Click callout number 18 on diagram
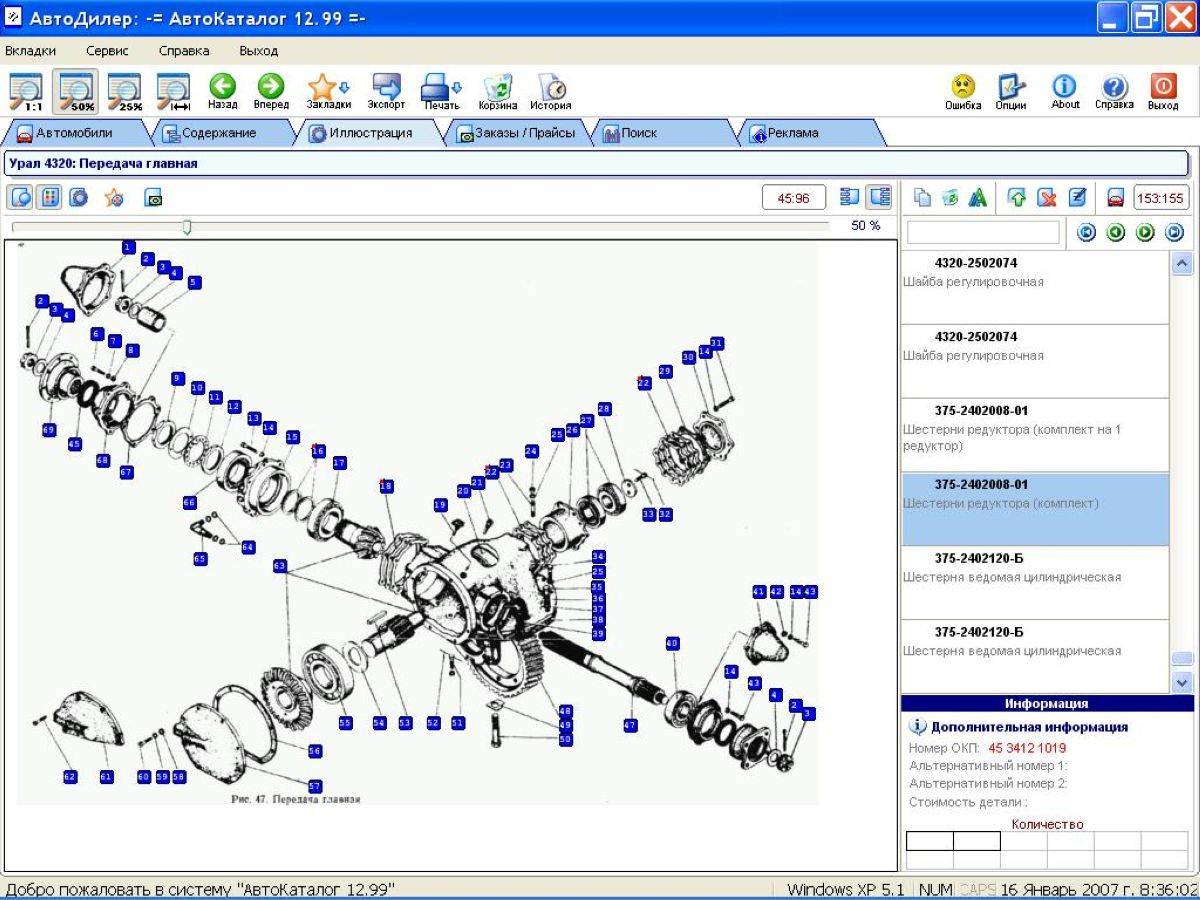The height and width of the screenshot is (900, 1200). pos(386,486)
